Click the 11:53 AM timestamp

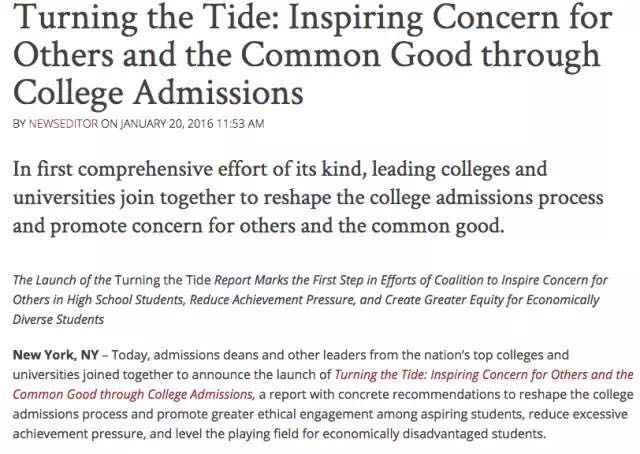coord(240,124)
